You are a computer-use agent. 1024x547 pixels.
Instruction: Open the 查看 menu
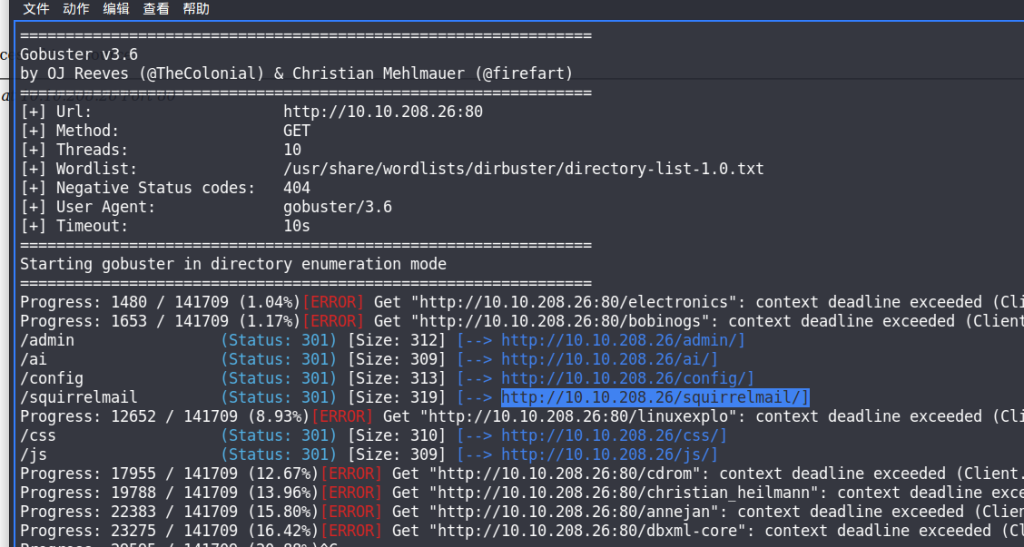click(156, 8)
